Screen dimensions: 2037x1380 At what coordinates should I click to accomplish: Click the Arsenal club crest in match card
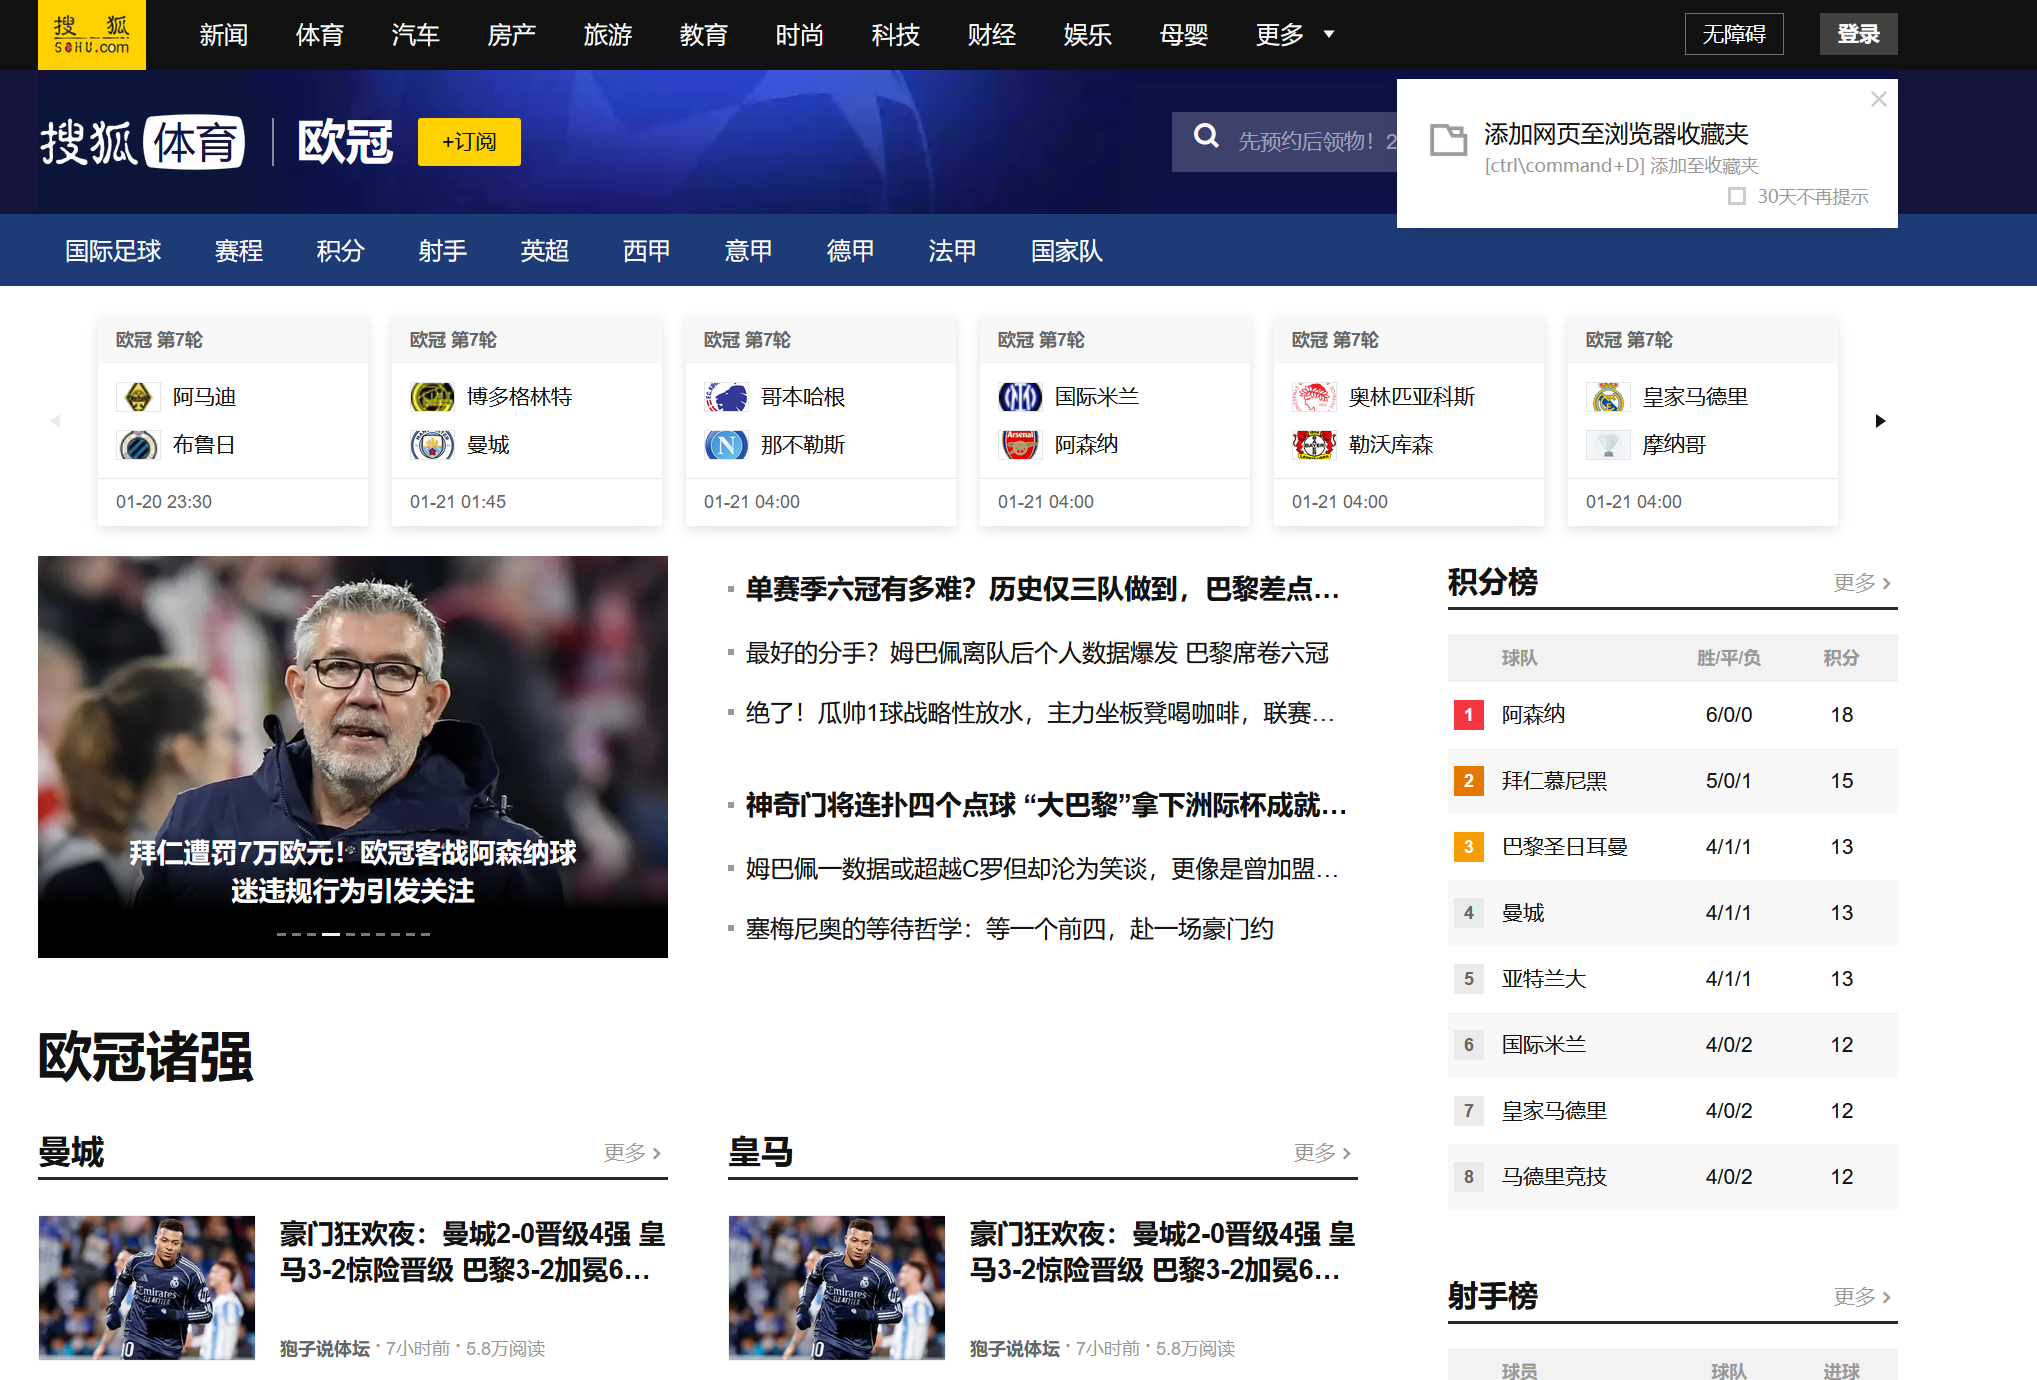pos(1019,445)
